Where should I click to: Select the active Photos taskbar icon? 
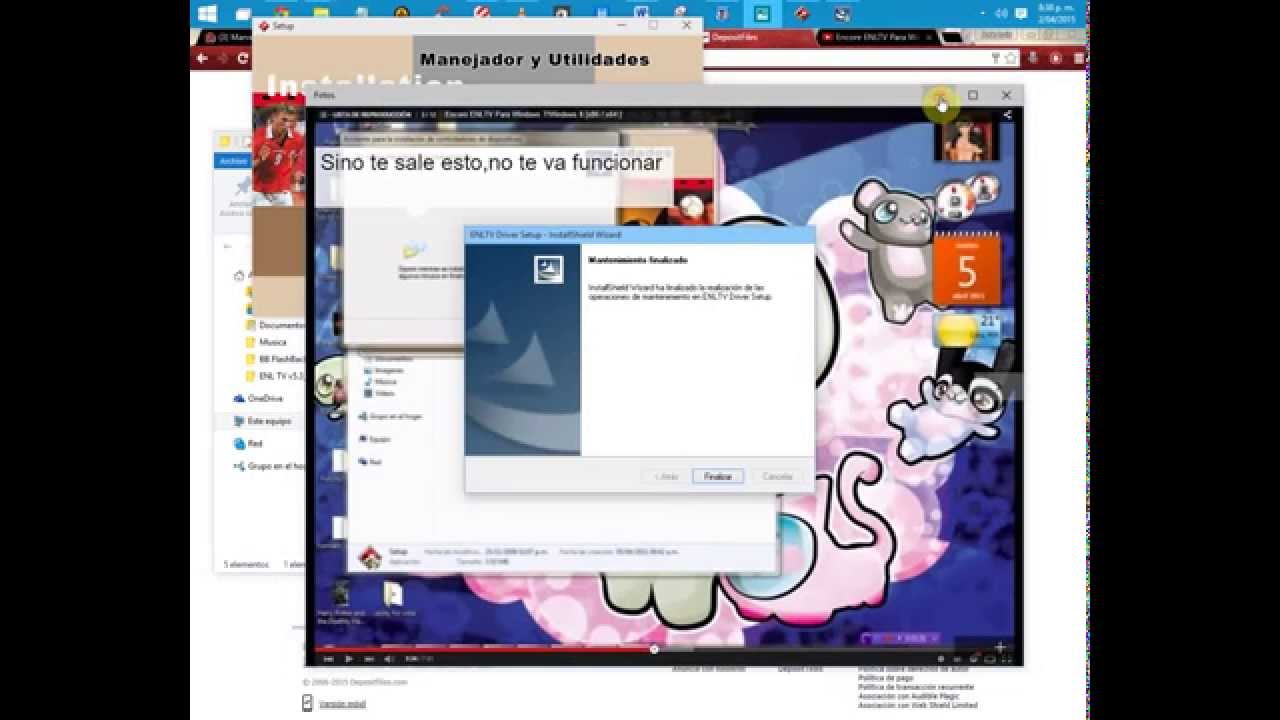point(761,14)
